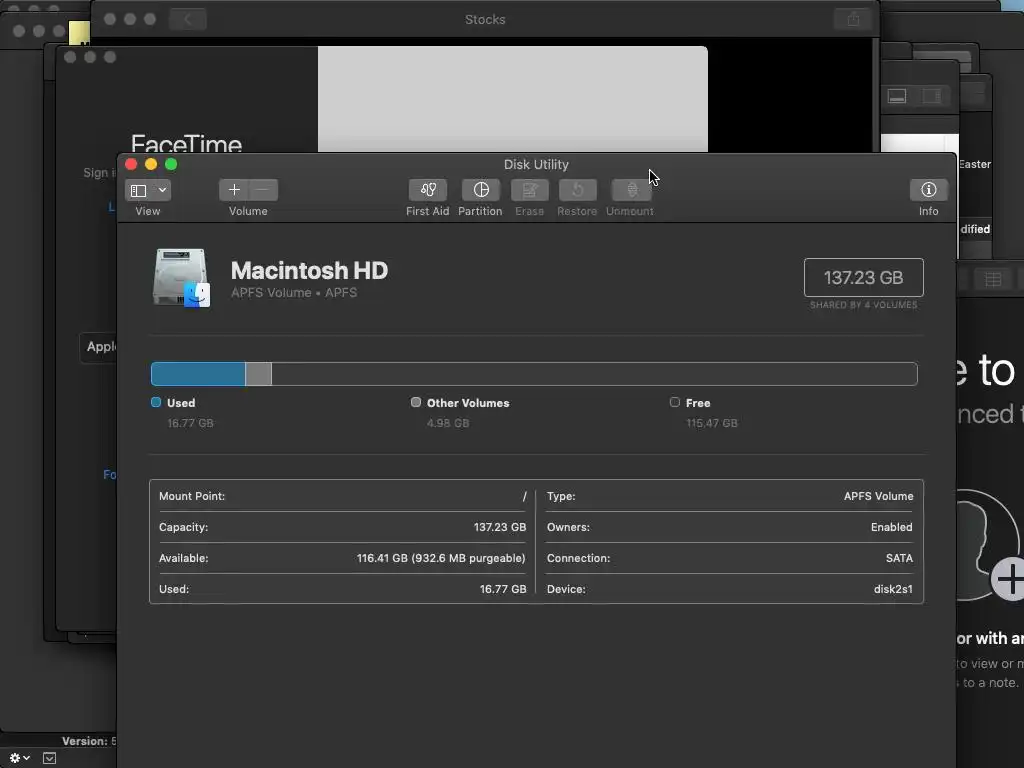Click the checkbox icon beside the gear

pos(50,758)
